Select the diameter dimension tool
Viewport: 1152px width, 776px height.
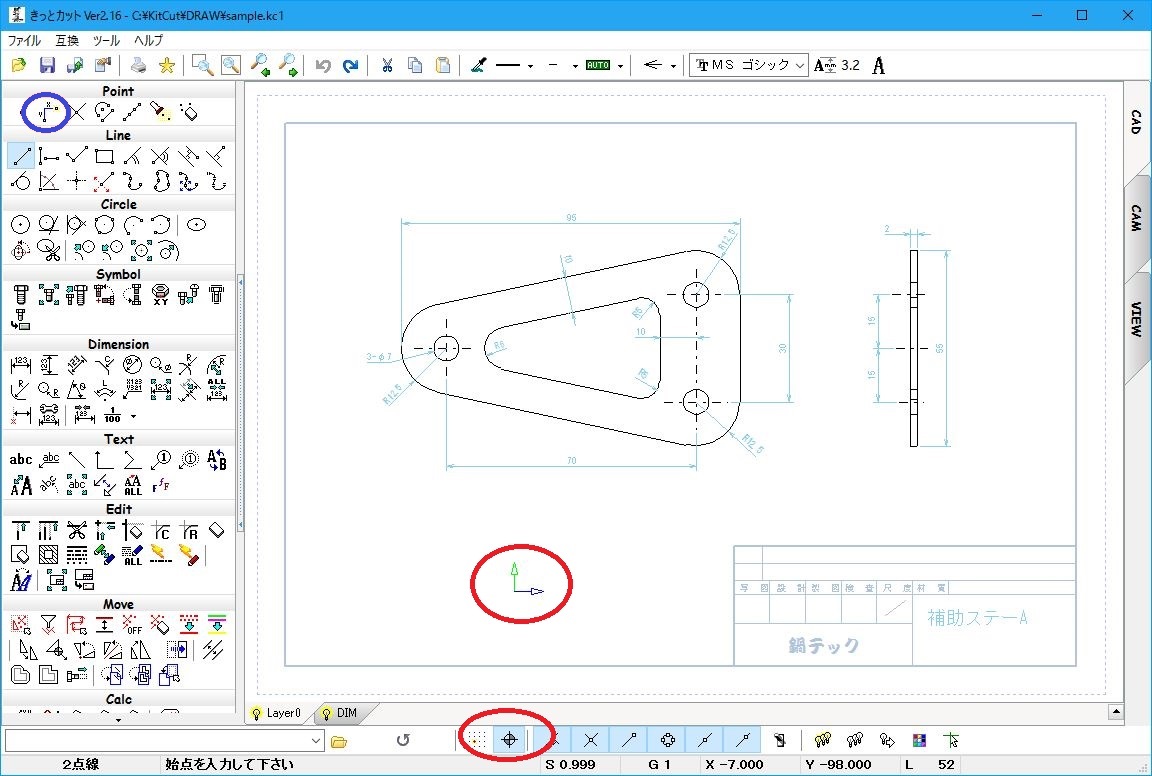(x=132, y=364)
